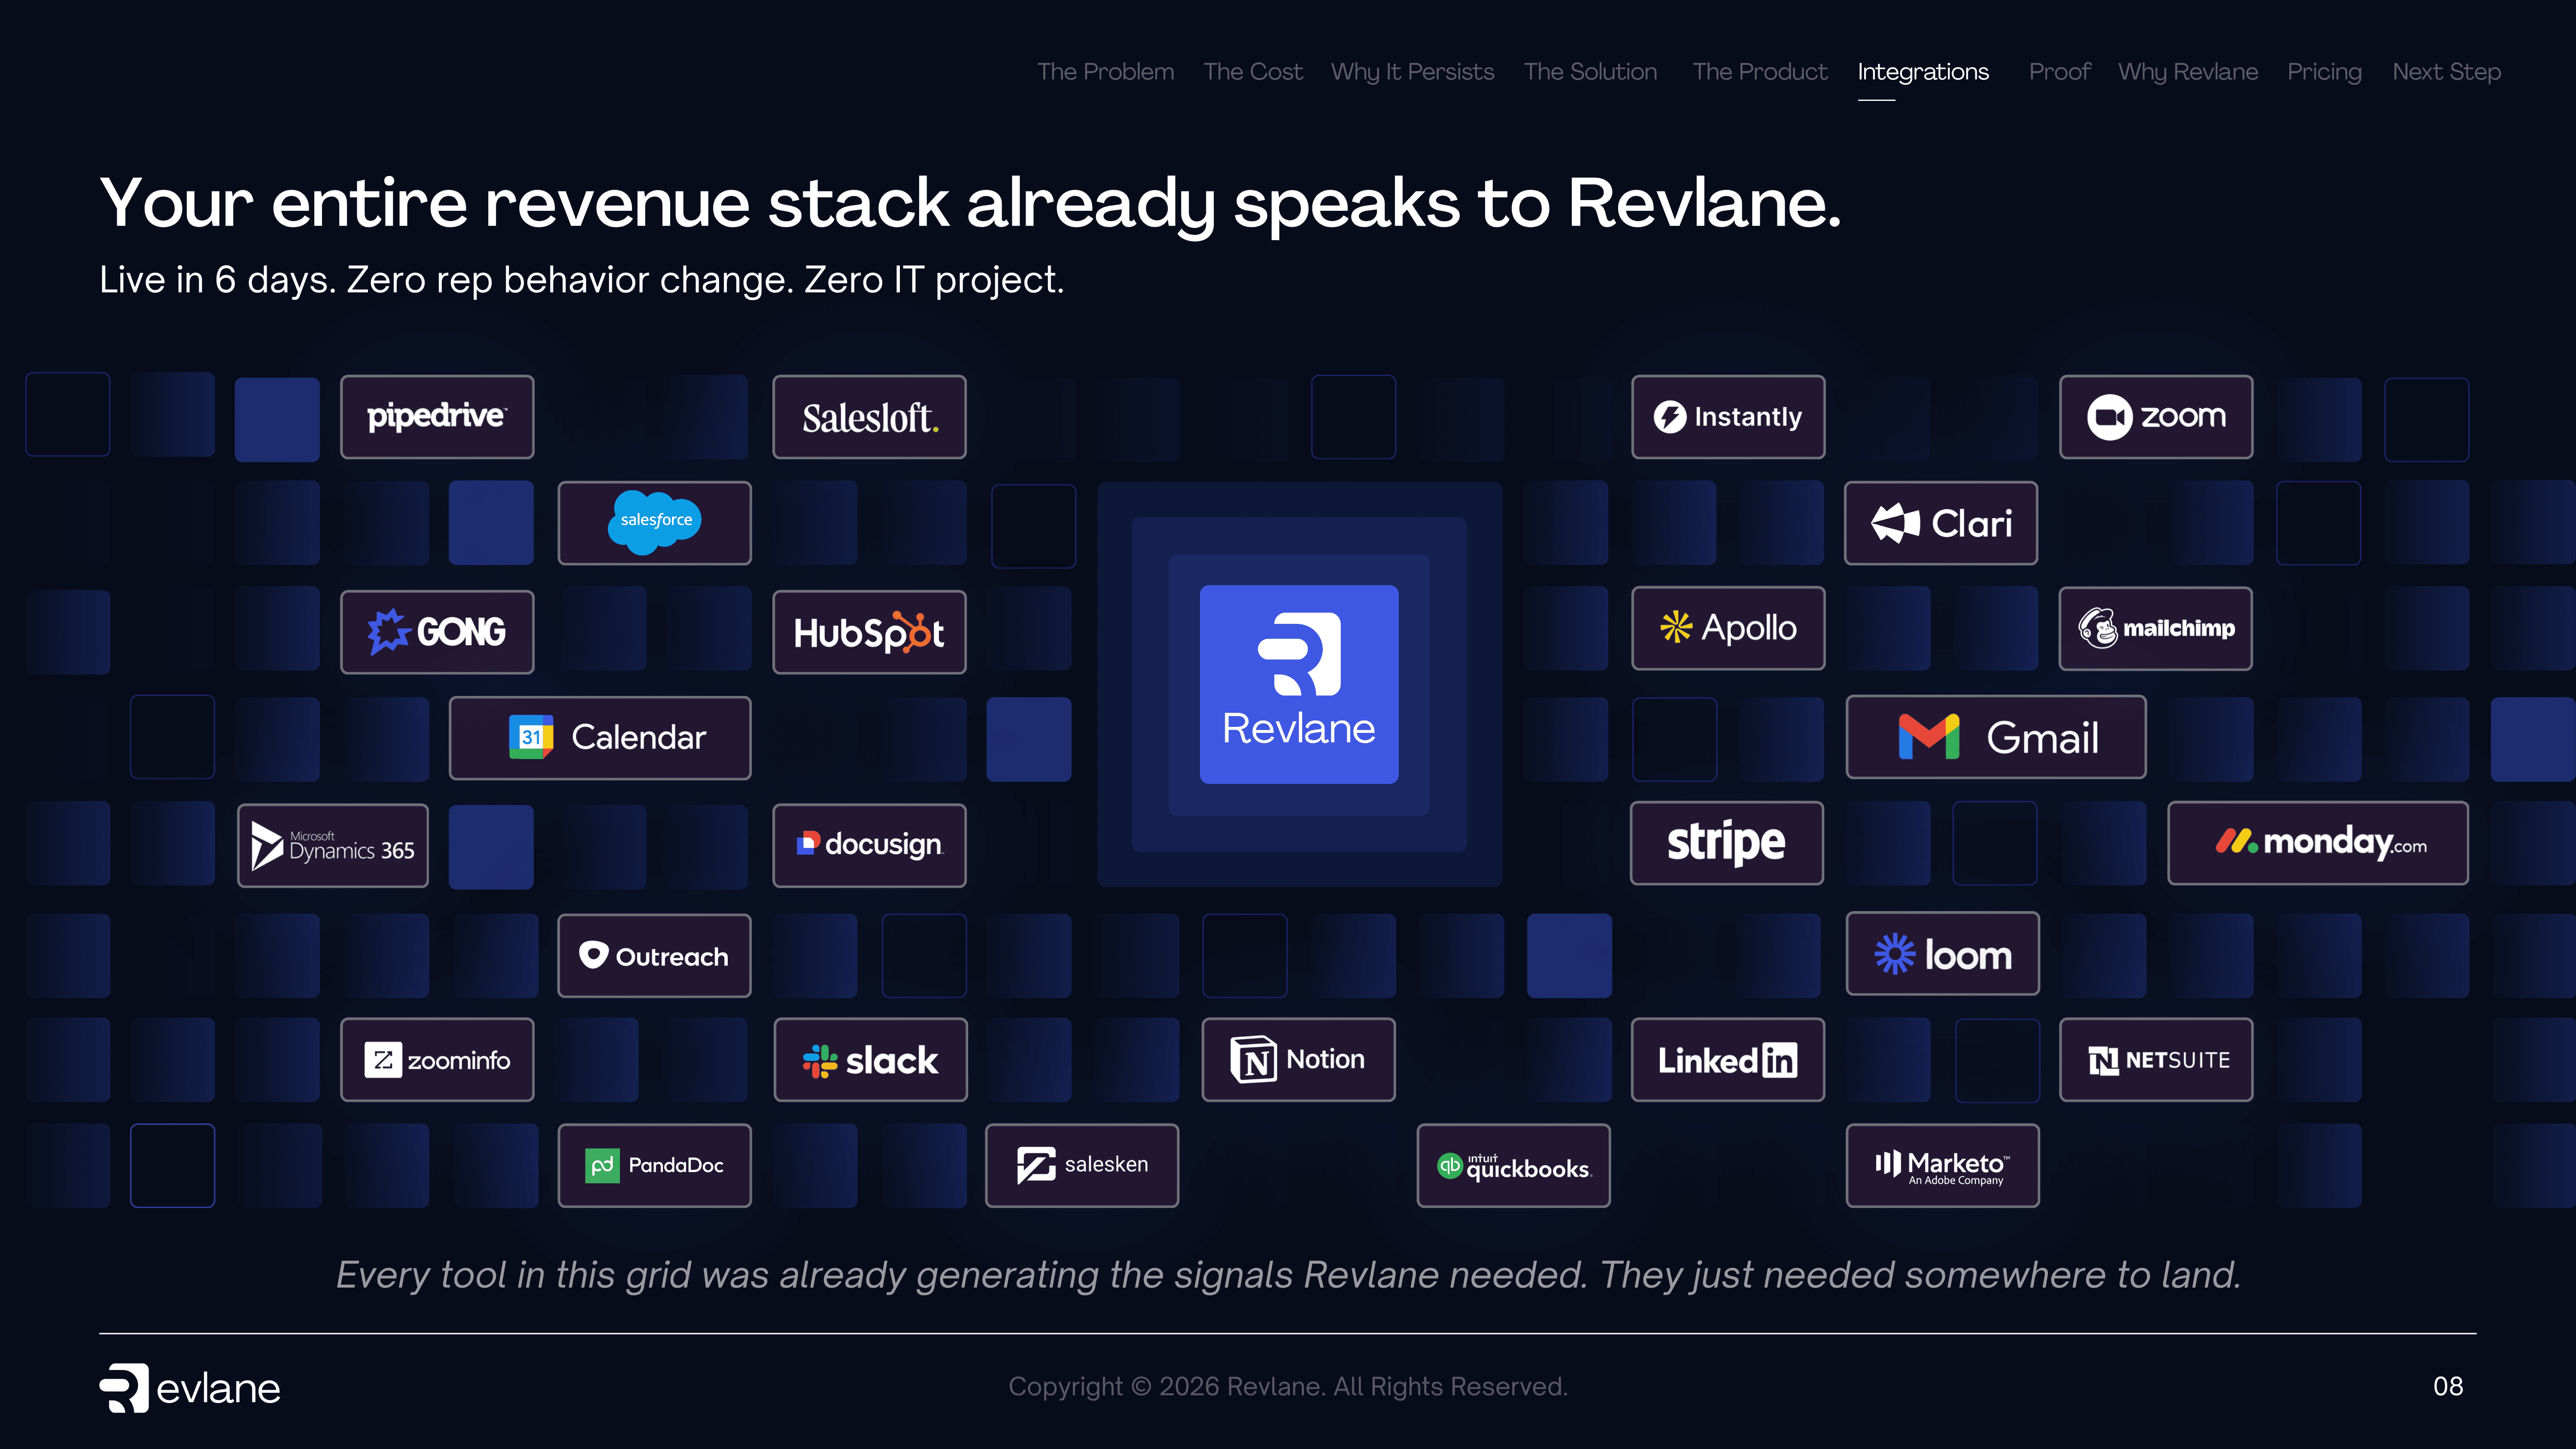Switch to The Product section
Viewport: 2576px width, 1449px height.
1760,72
